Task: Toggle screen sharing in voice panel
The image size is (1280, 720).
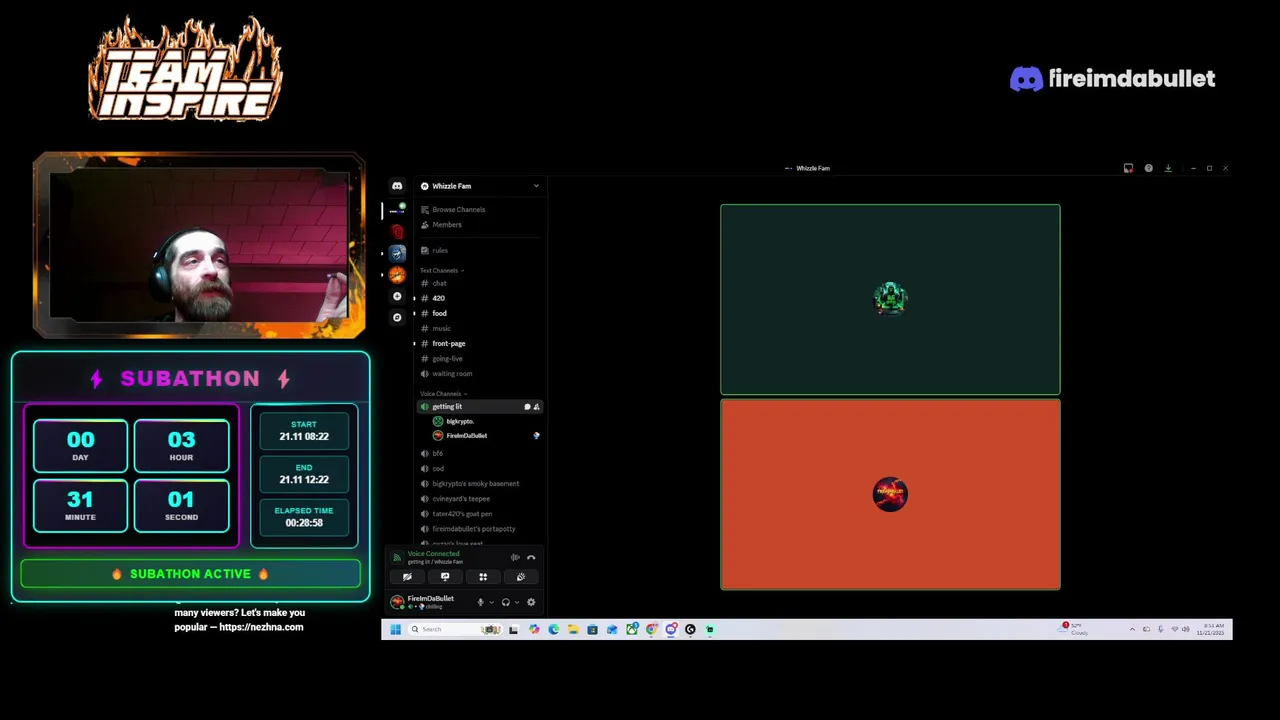Action: click(x=445, y=577)
